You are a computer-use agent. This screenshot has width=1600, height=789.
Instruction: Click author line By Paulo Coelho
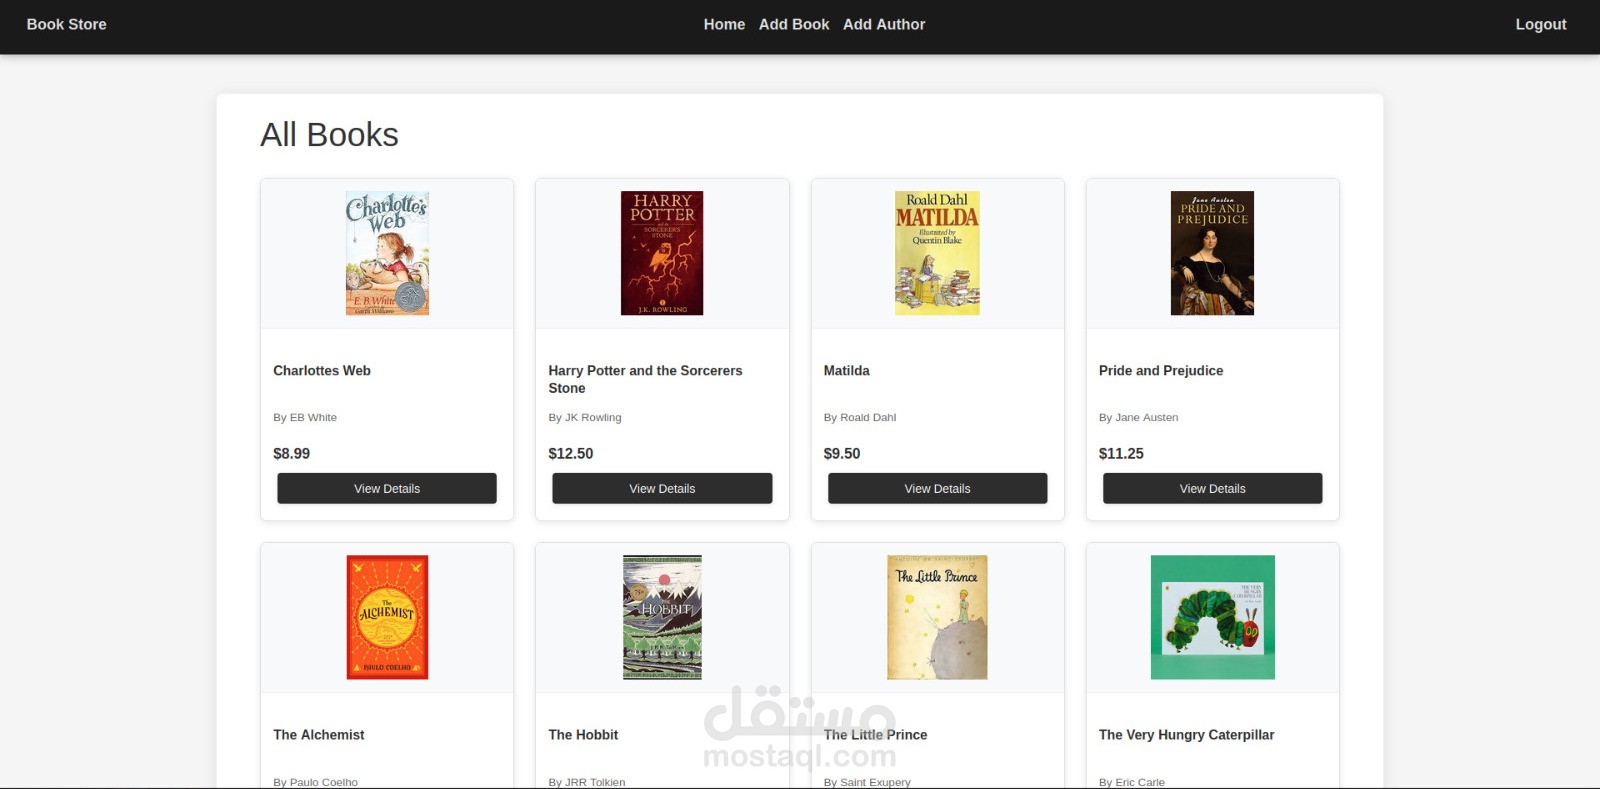[315, 782]
